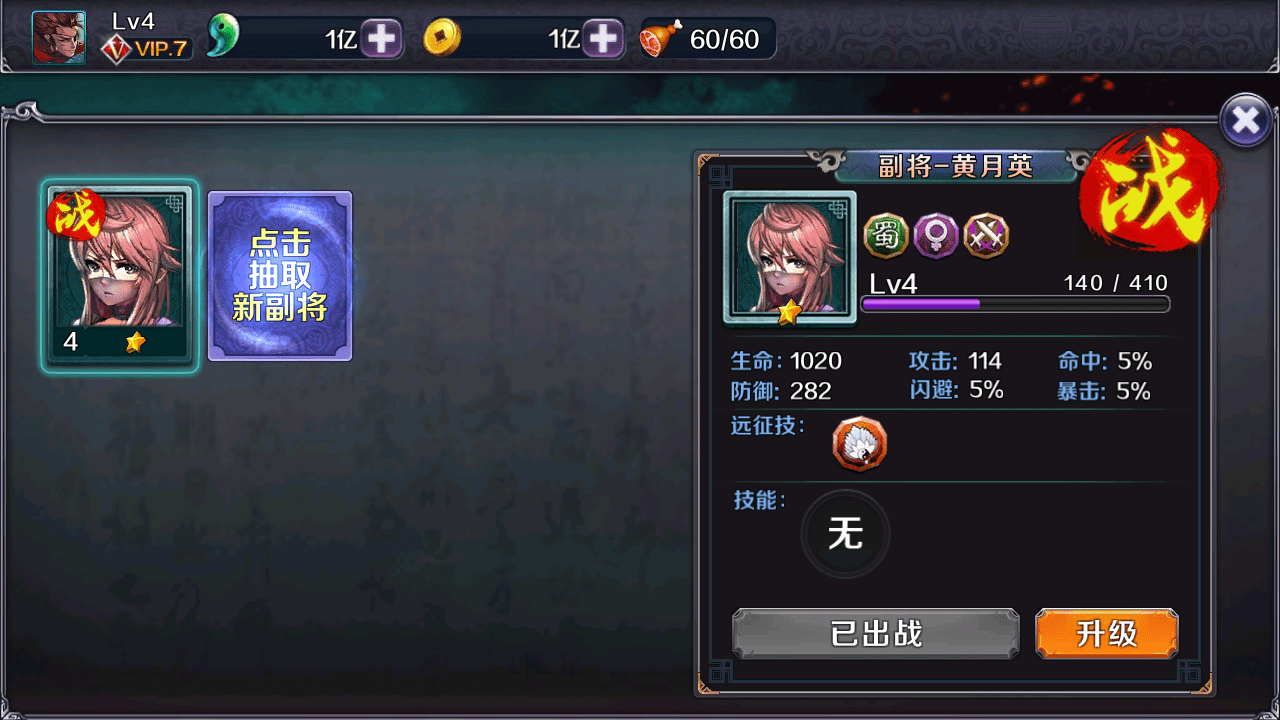1280x720 pixels.
Task: Tap the meat stamina icon
Action: [x=661, y=38]
